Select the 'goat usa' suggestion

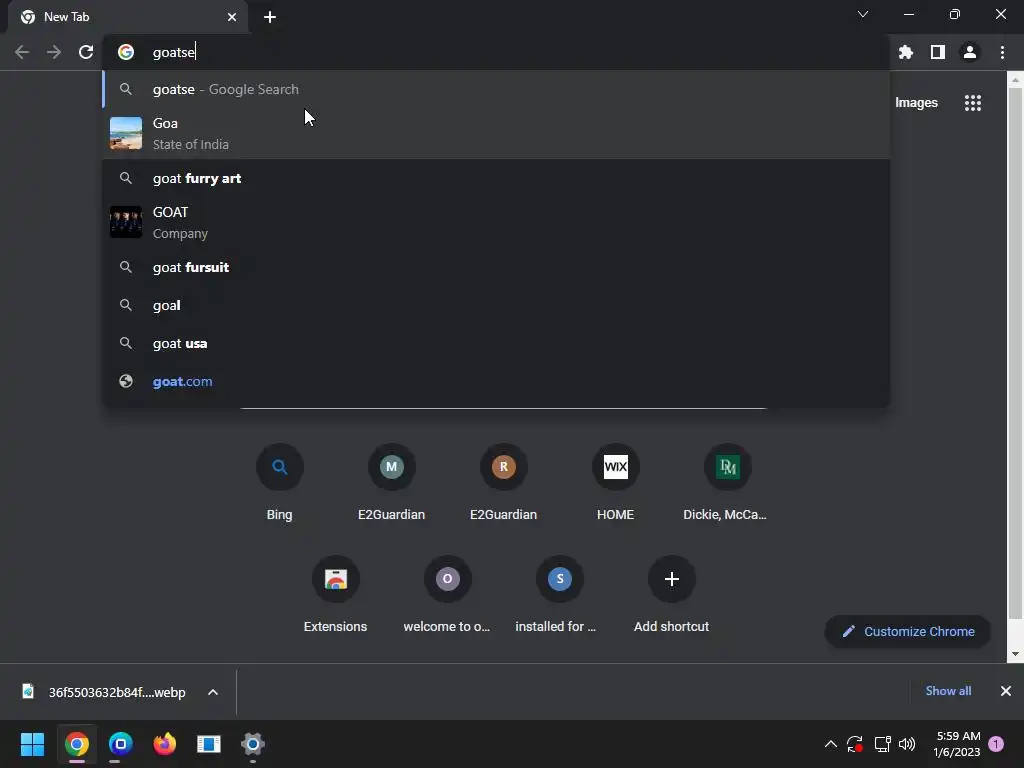tap(496, 343)
